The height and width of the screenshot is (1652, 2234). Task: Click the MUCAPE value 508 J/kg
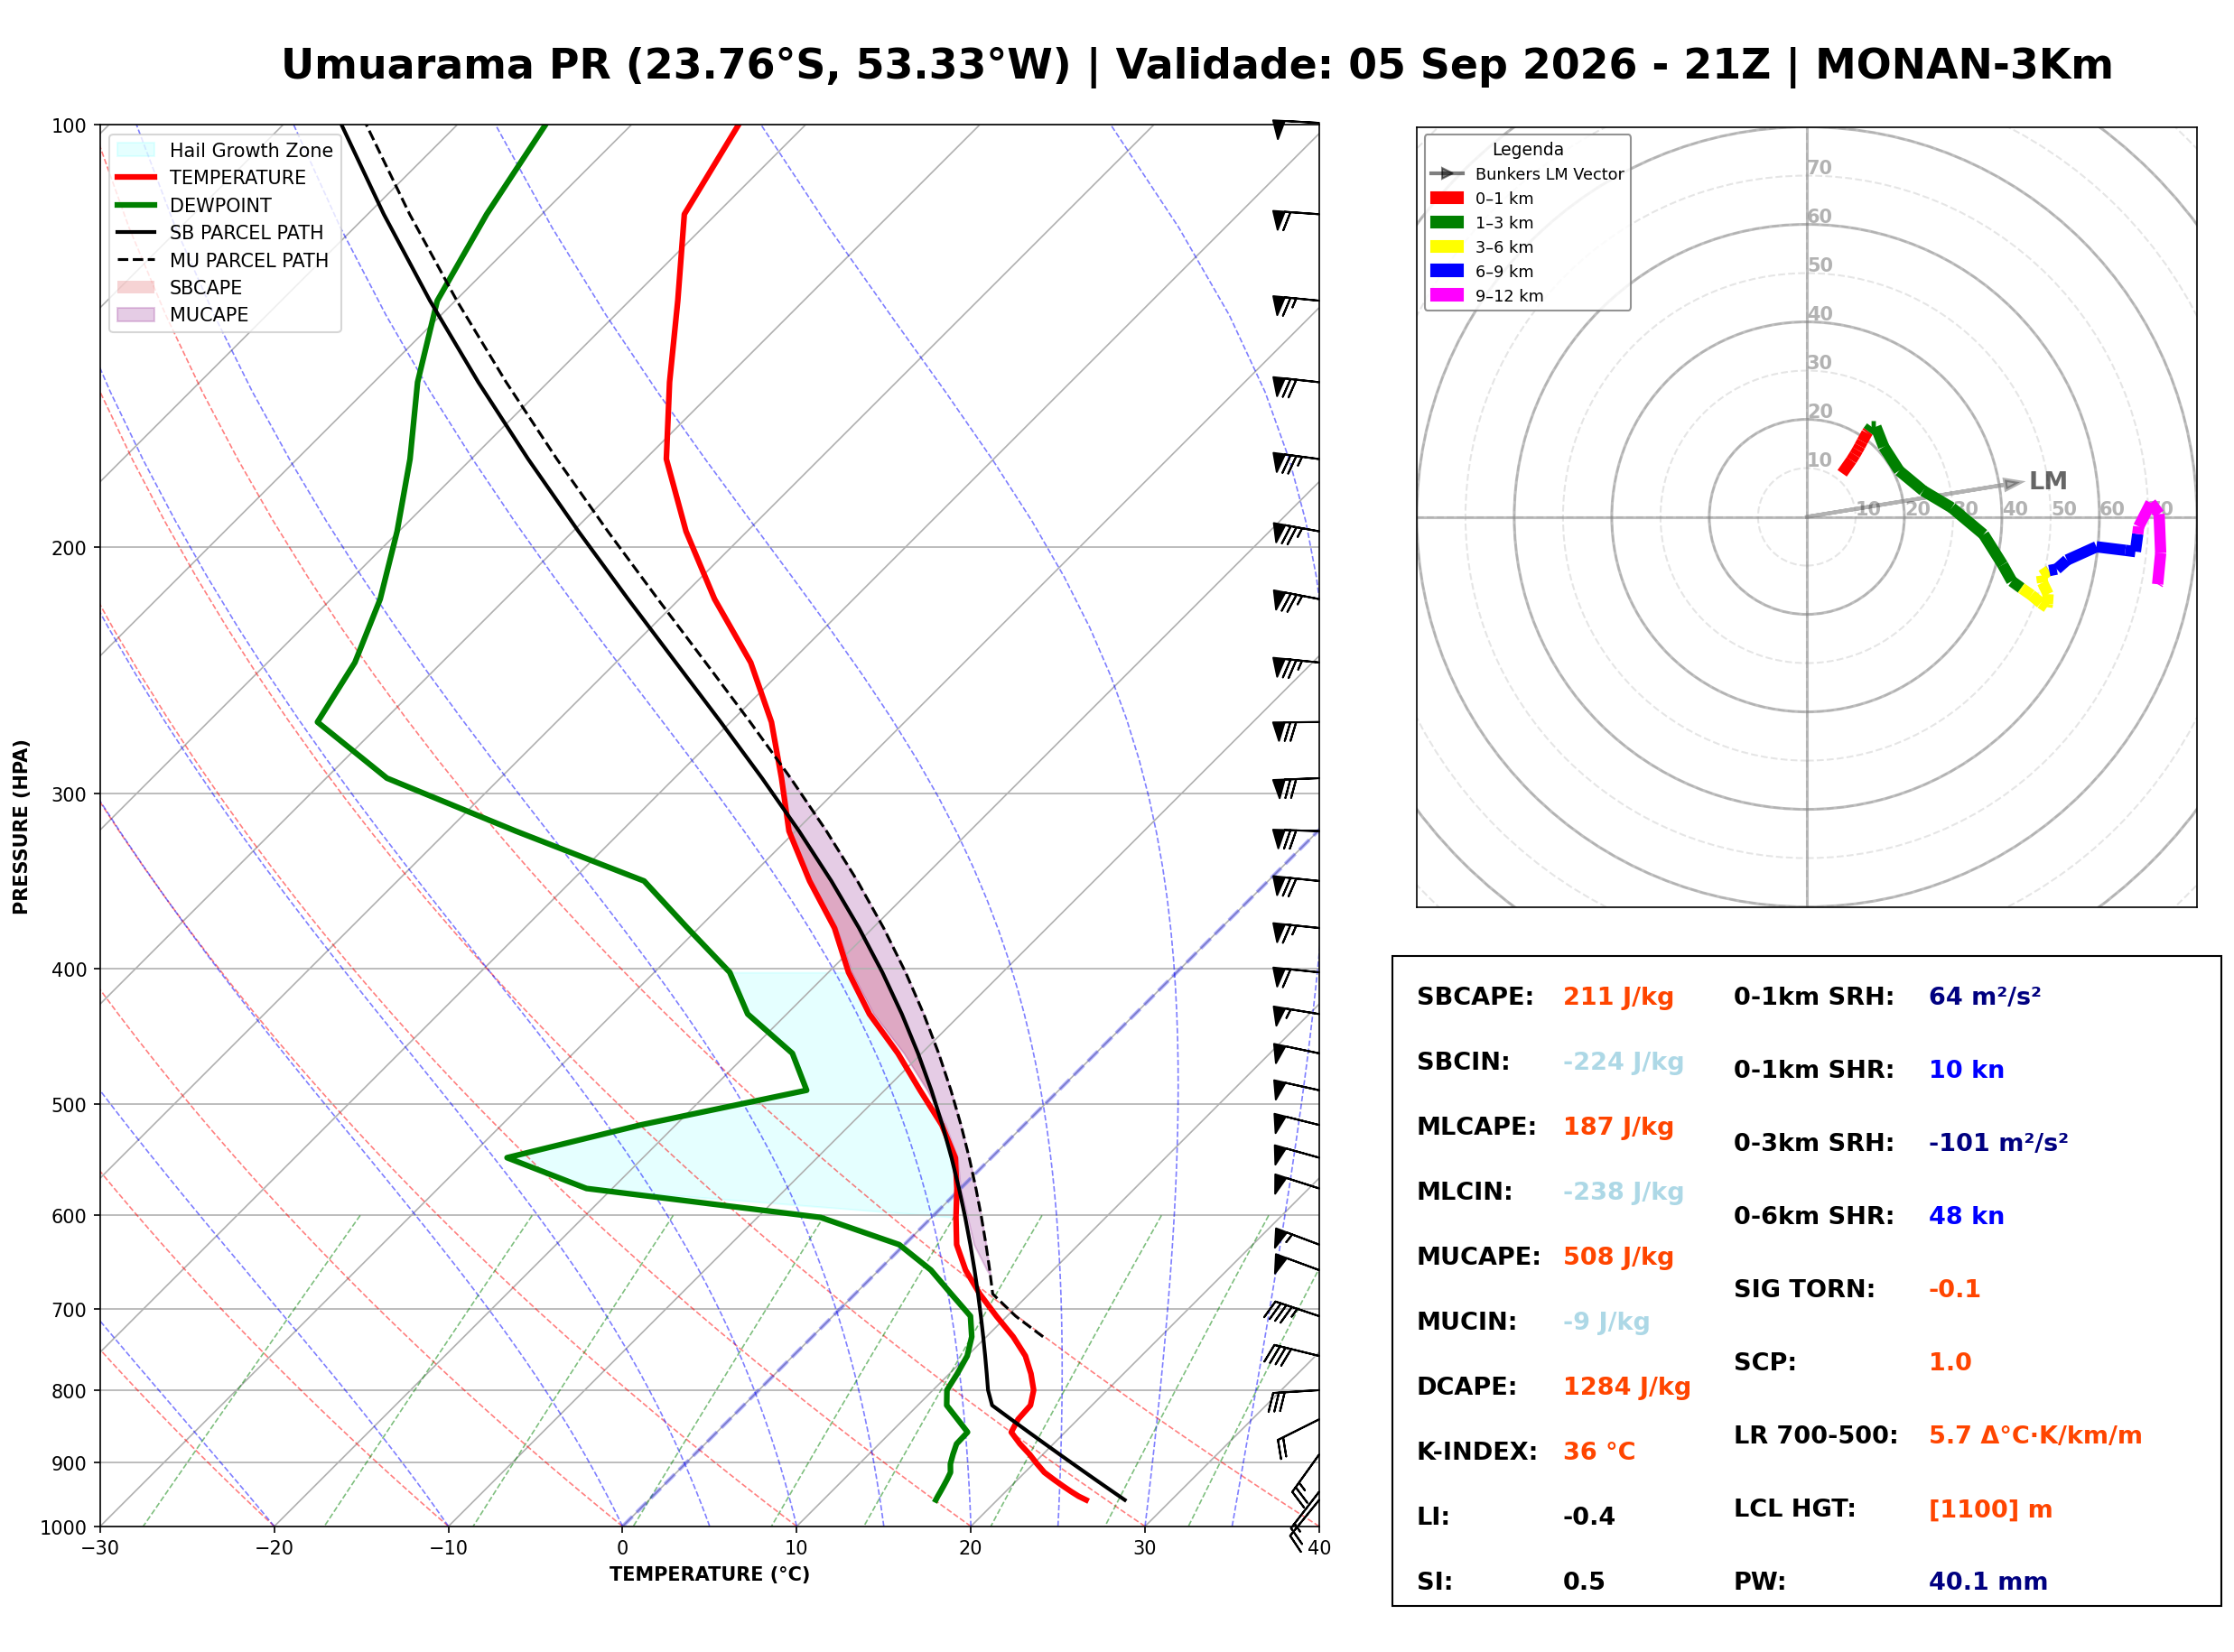(1618, 1257)
